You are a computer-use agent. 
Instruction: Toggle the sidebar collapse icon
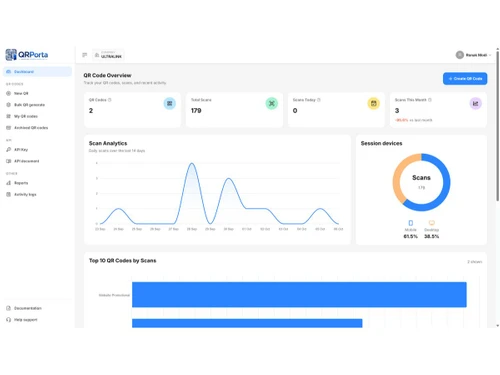coord(85,55)
